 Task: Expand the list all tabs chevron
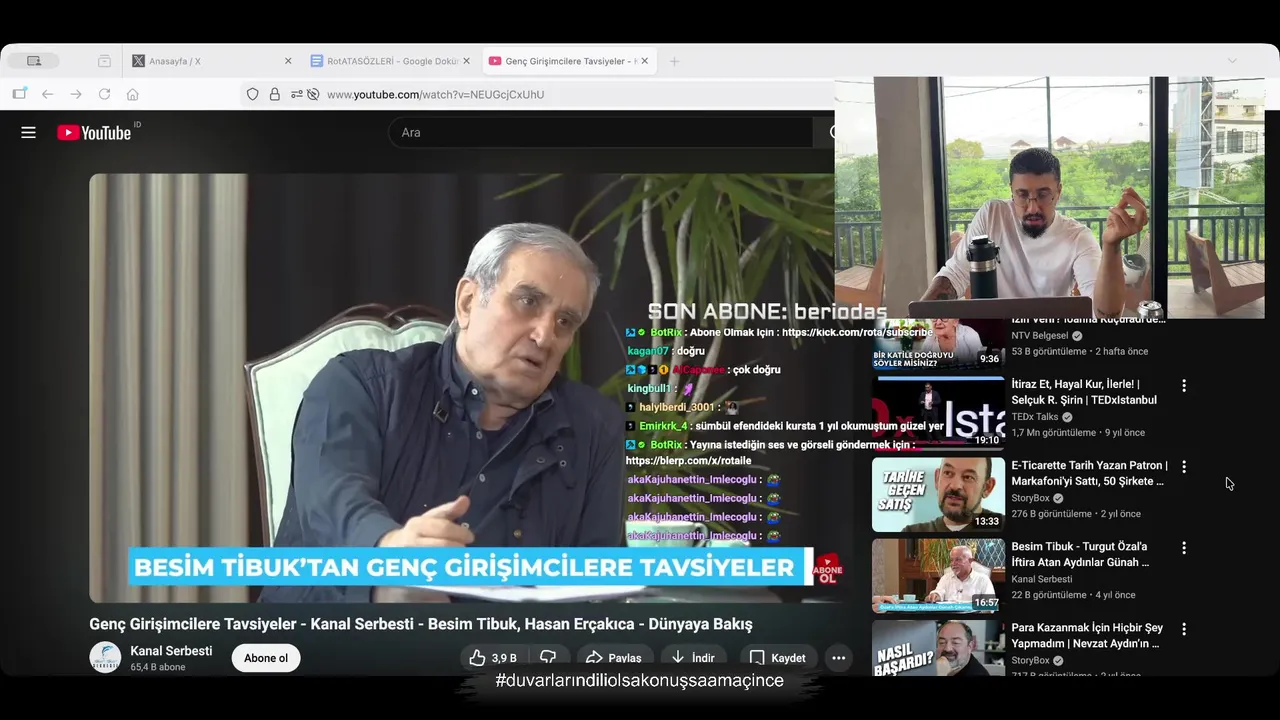[1232, 61]
